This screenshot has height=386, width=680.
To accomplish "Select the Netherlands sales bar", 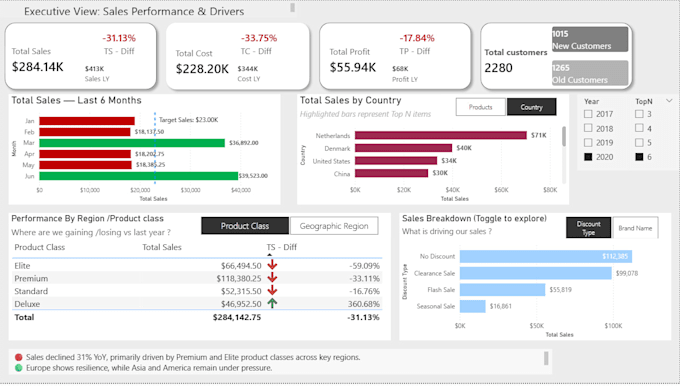I will tap(441, 135).
